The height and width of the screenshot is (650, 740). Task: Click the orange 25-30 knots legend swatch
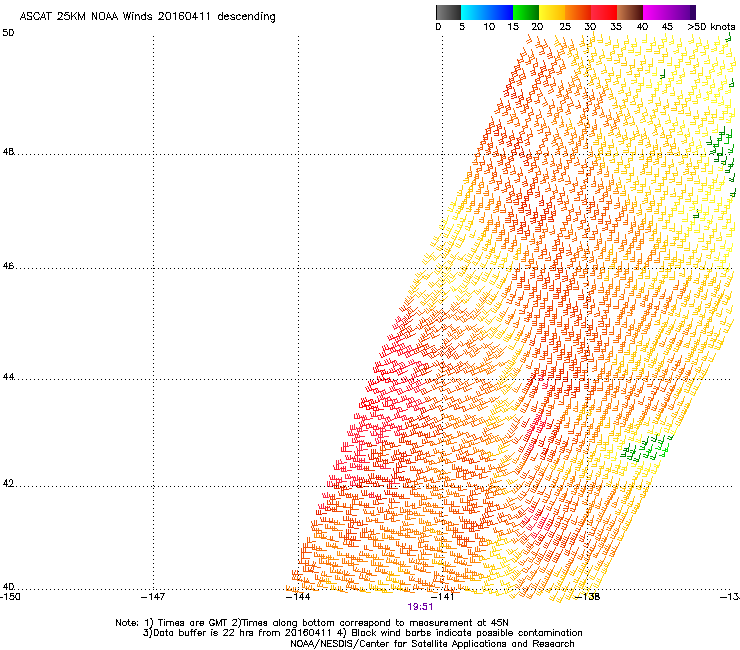[x=578, y=12]
